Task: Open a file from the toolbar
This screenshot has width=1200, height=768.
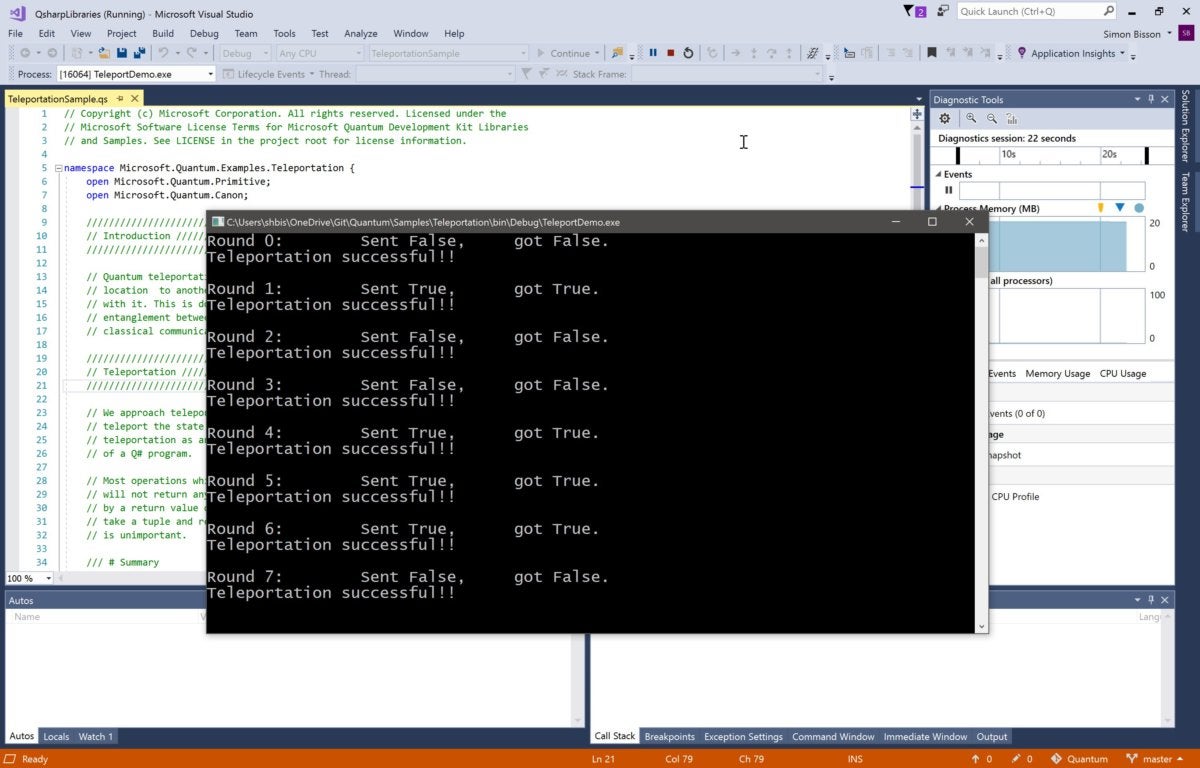Action: point(104,53)
